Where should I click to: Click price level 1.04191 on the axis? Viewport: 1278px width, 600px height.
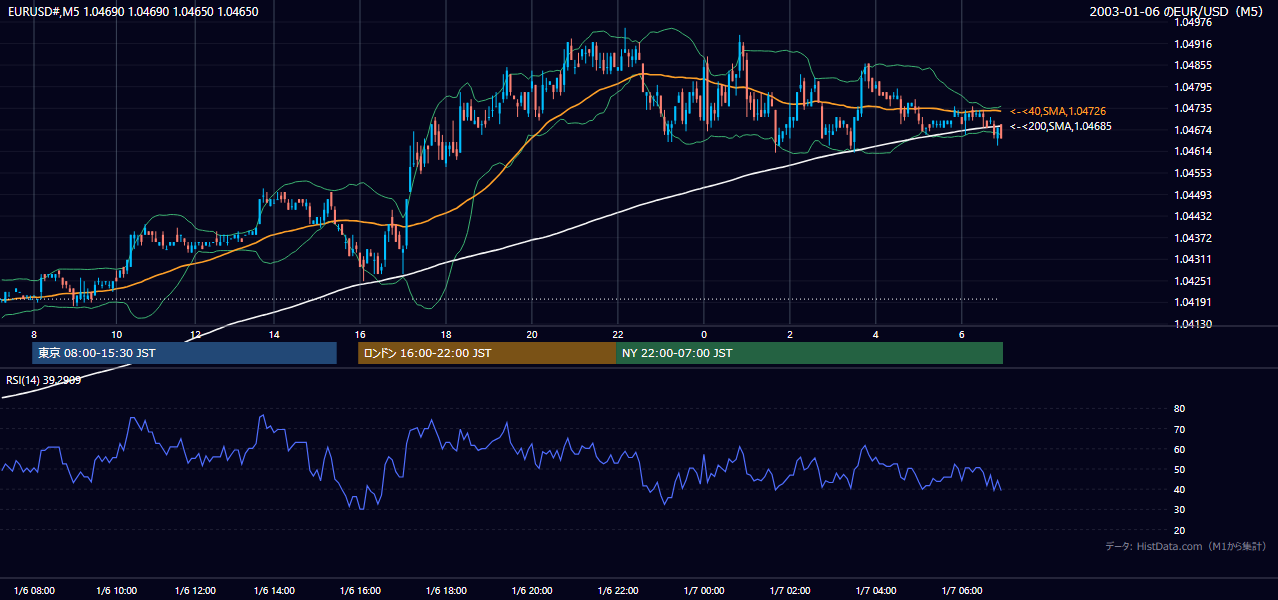(1194, 302)
